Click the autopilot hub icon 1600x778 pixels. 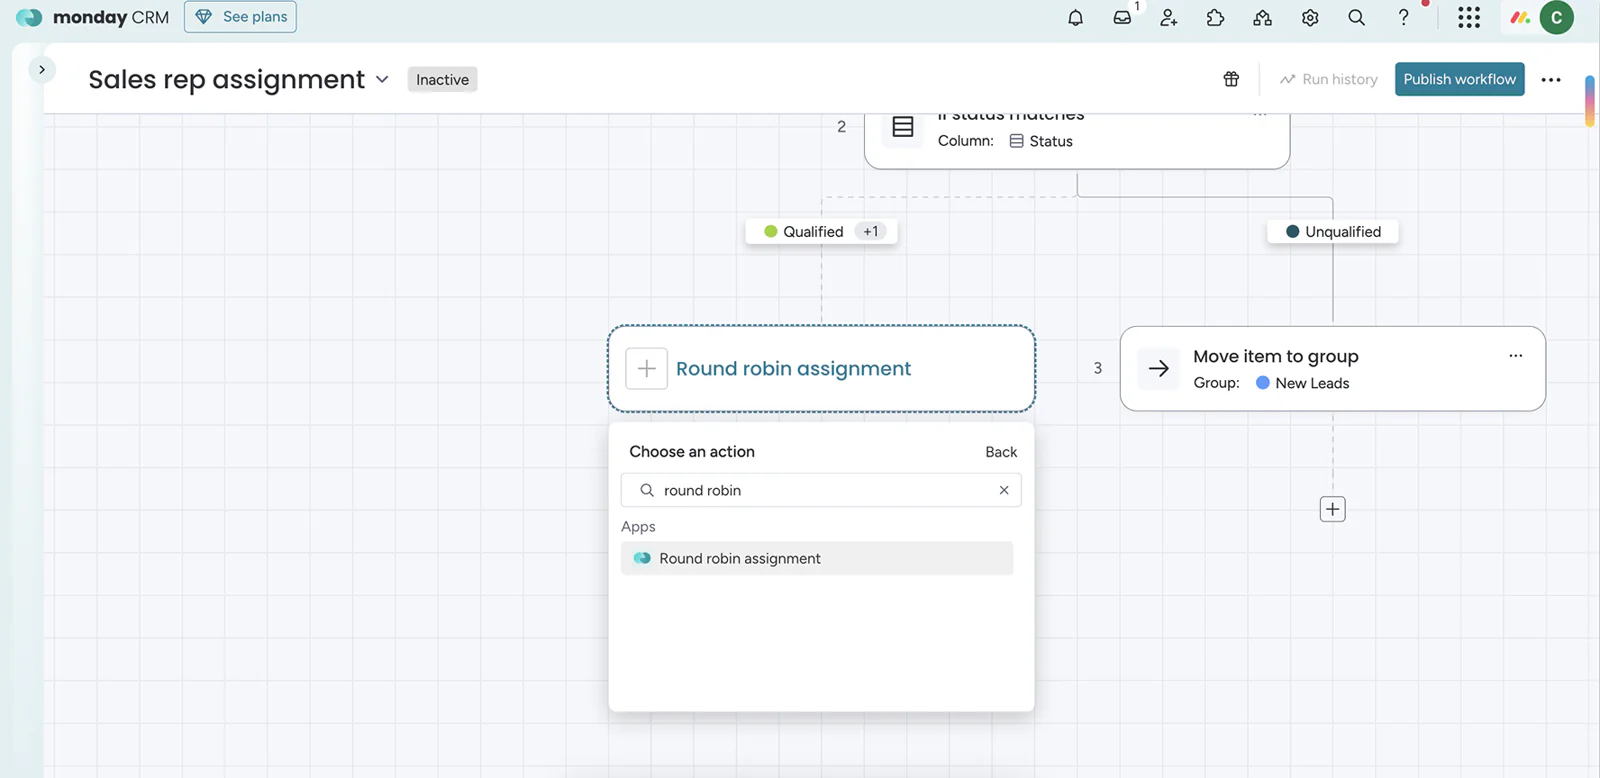point(1262,18)
